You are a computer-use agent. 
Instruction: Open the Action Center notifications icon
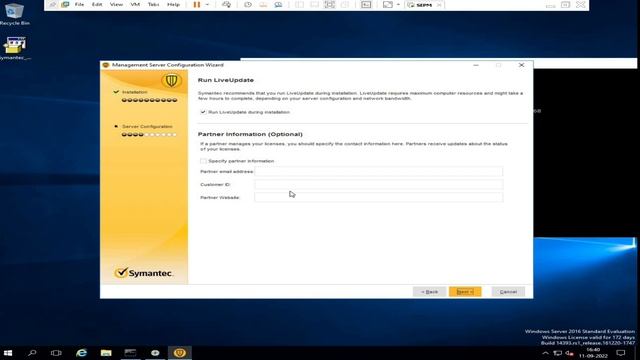[x=621, y=353]
